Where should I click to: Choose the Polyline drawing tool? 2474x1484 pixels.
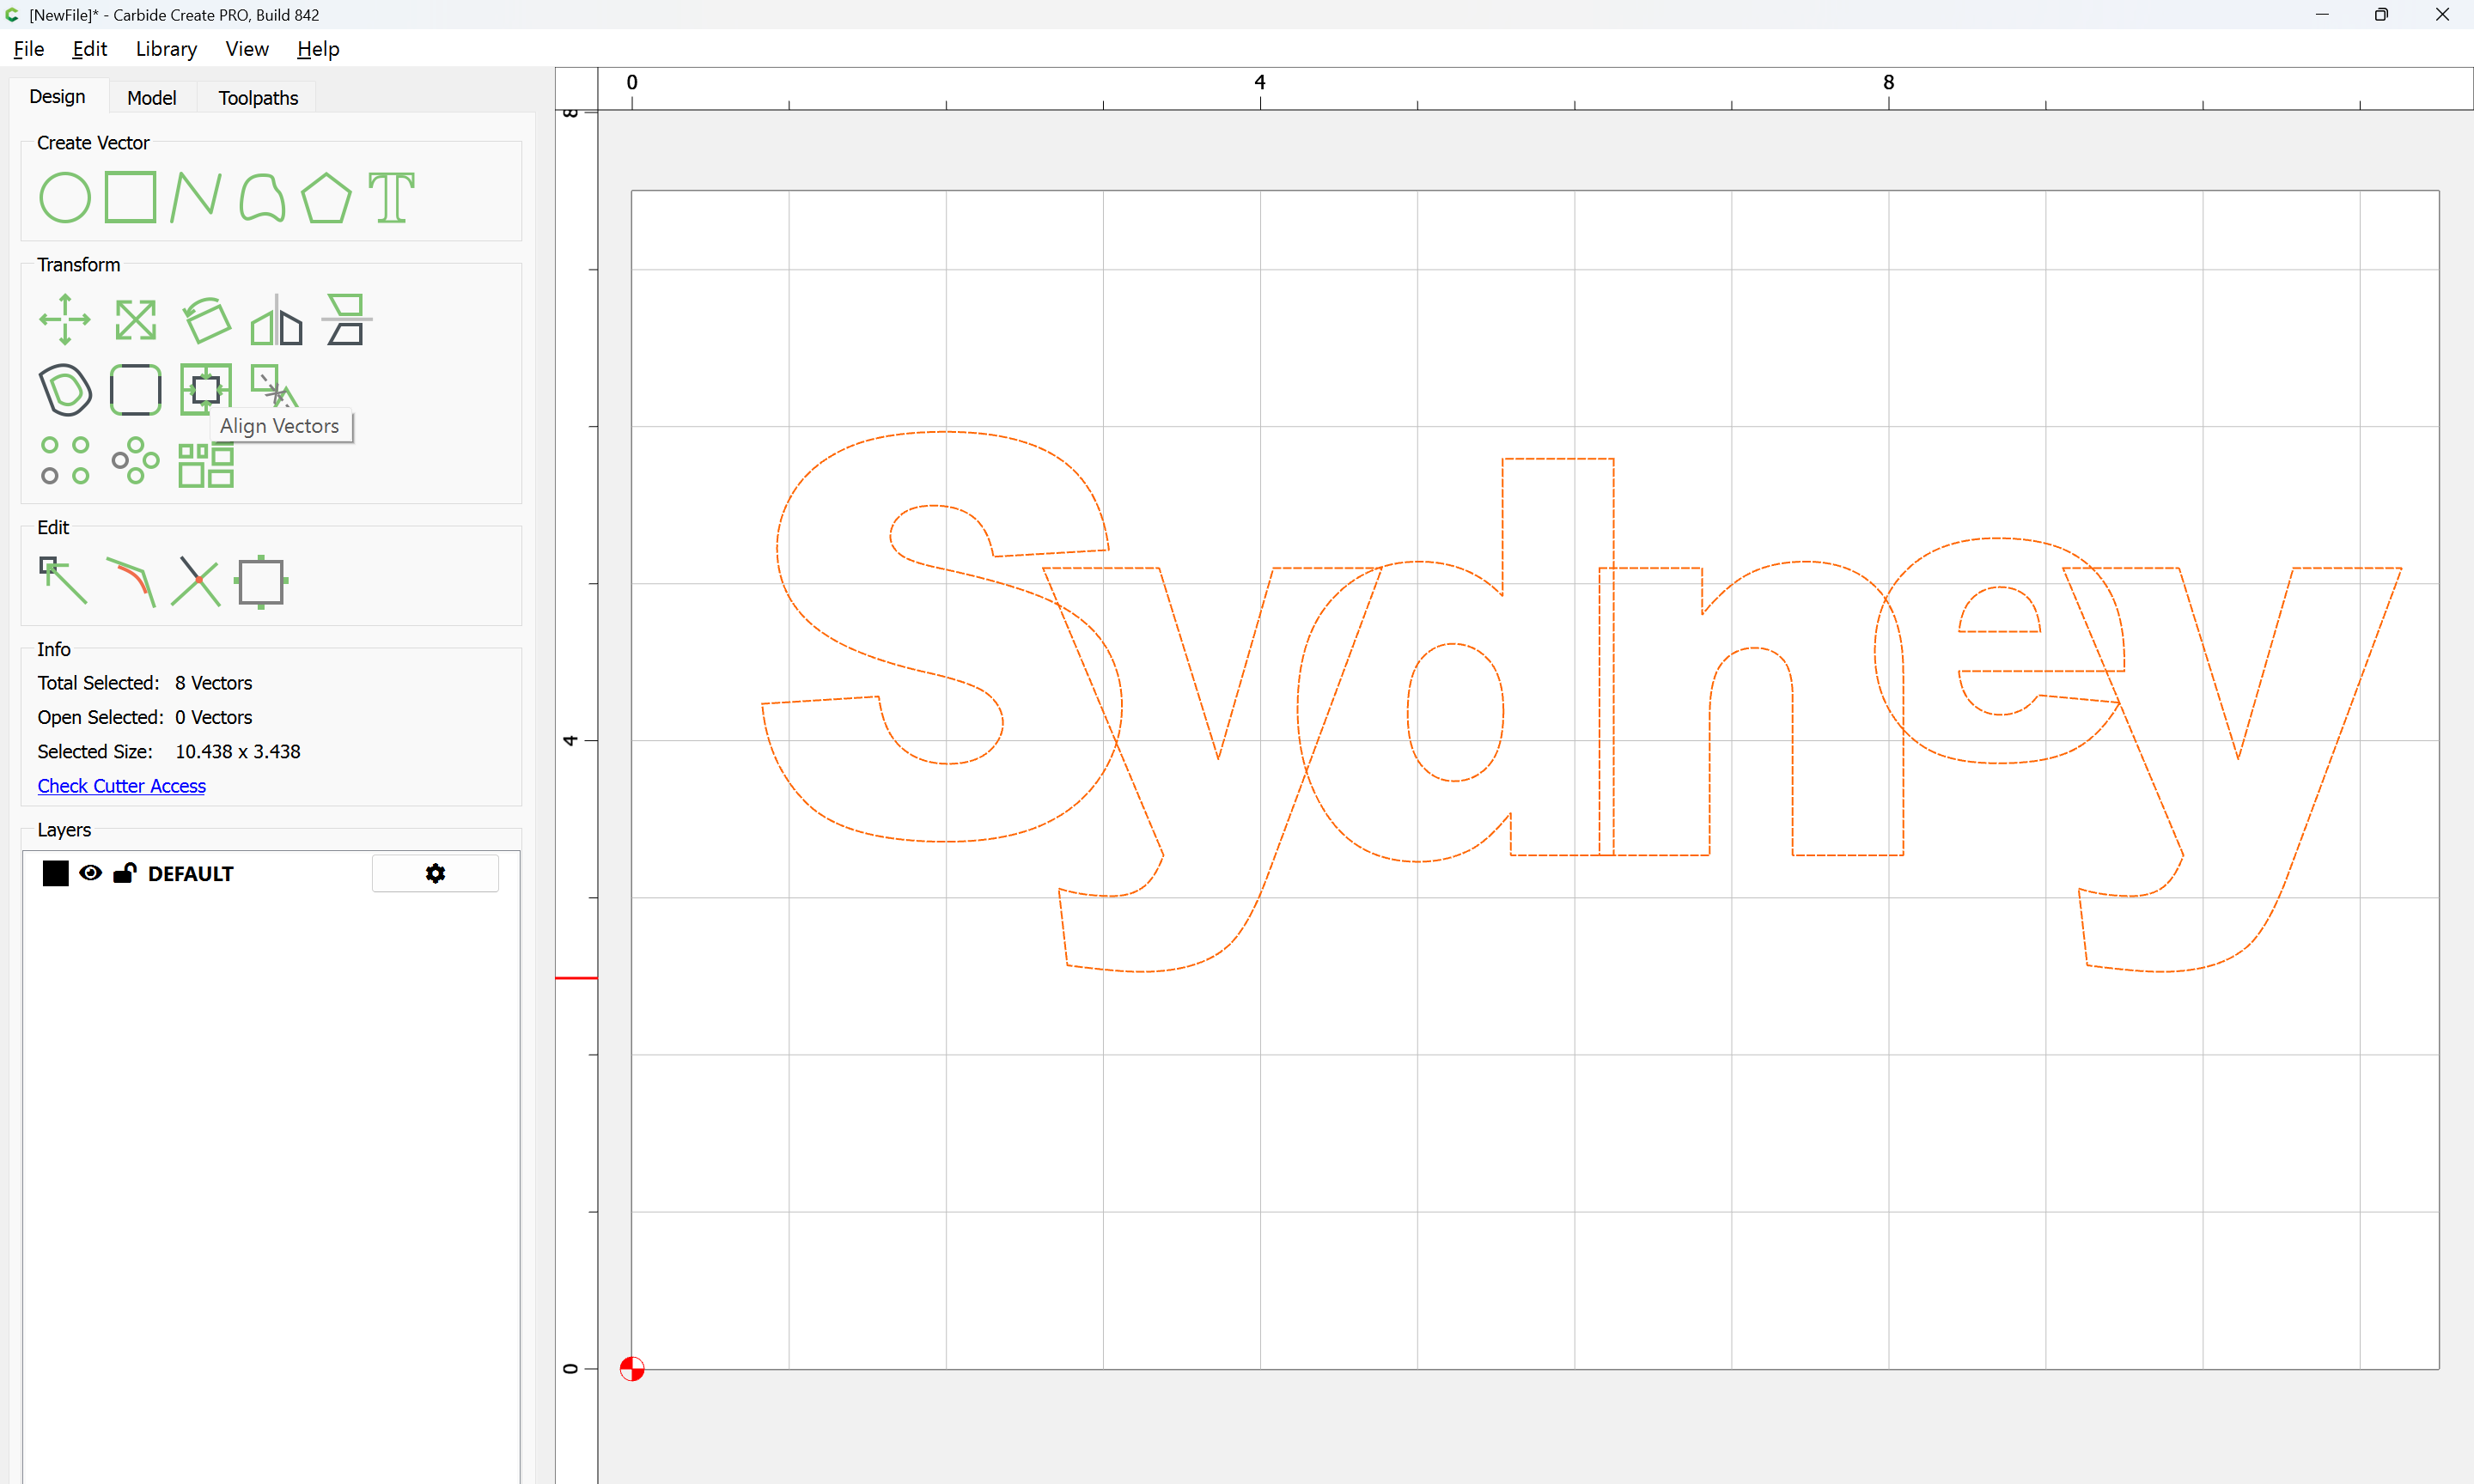196,197
